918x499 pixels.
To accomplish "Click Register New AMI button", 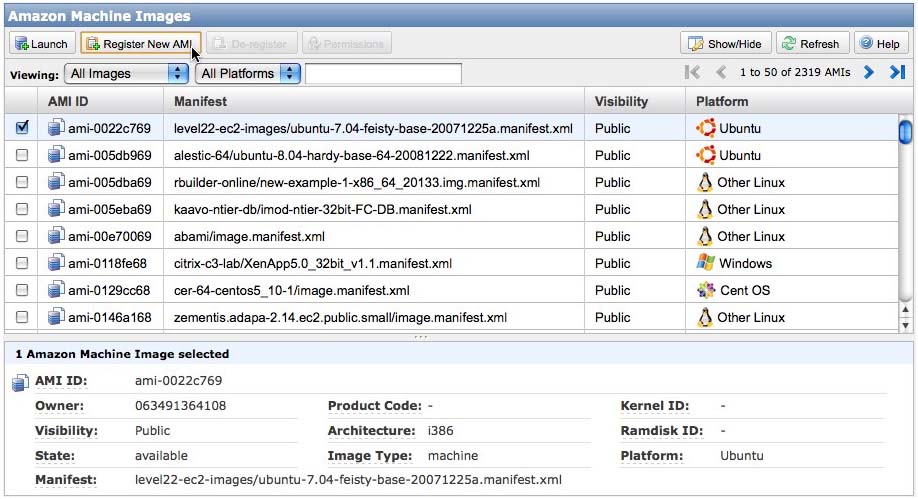I will coord(141,44).
